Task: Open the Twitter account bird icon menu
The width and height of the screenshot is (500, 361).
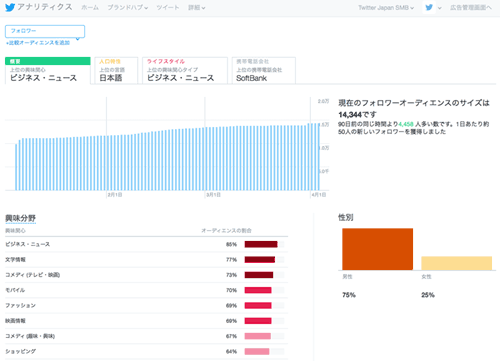Action: tap(429, 7)
